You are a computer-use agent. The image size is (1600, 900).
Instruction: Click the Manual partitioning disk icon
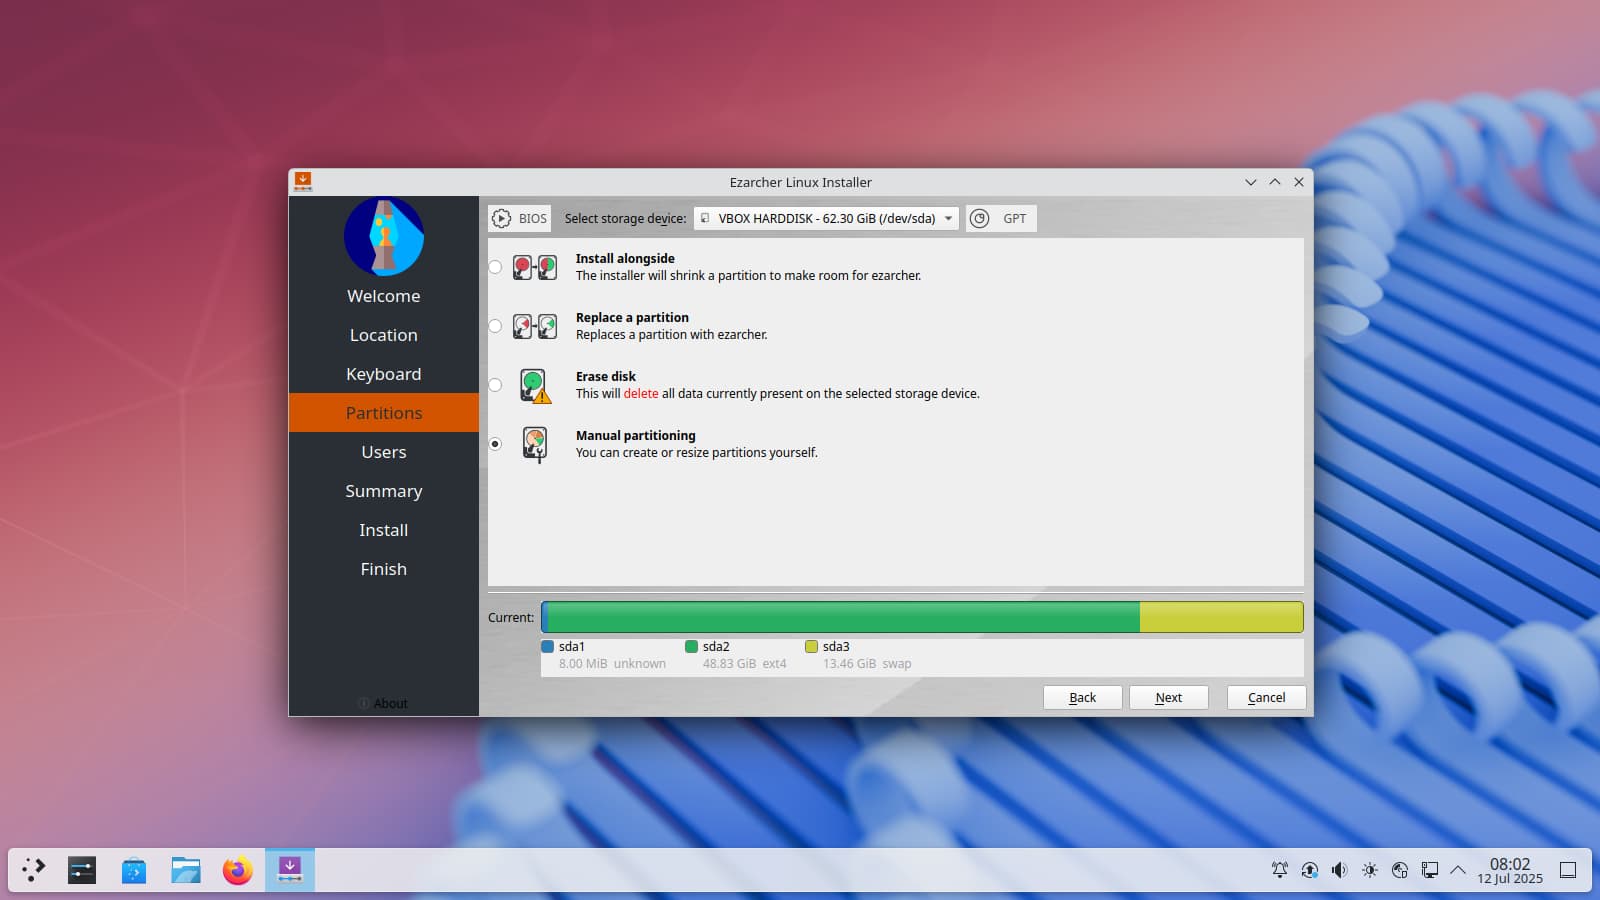click(535, 444)
